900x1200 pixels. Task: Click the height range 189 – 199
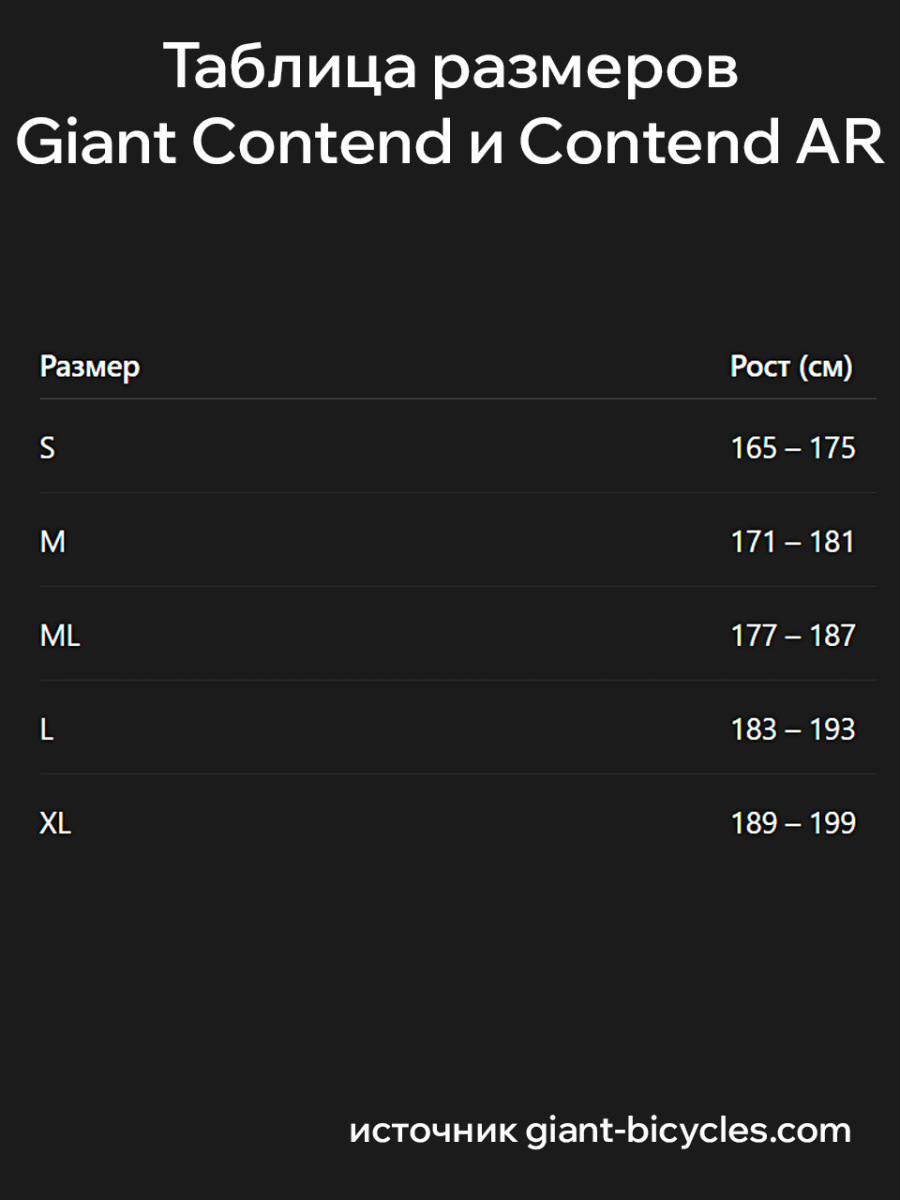793,824
